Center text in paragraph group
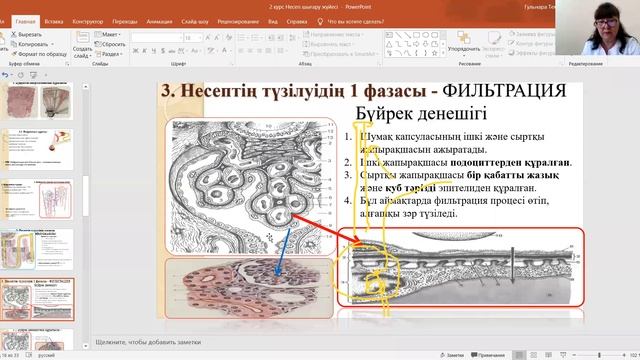 click(250, 51)
